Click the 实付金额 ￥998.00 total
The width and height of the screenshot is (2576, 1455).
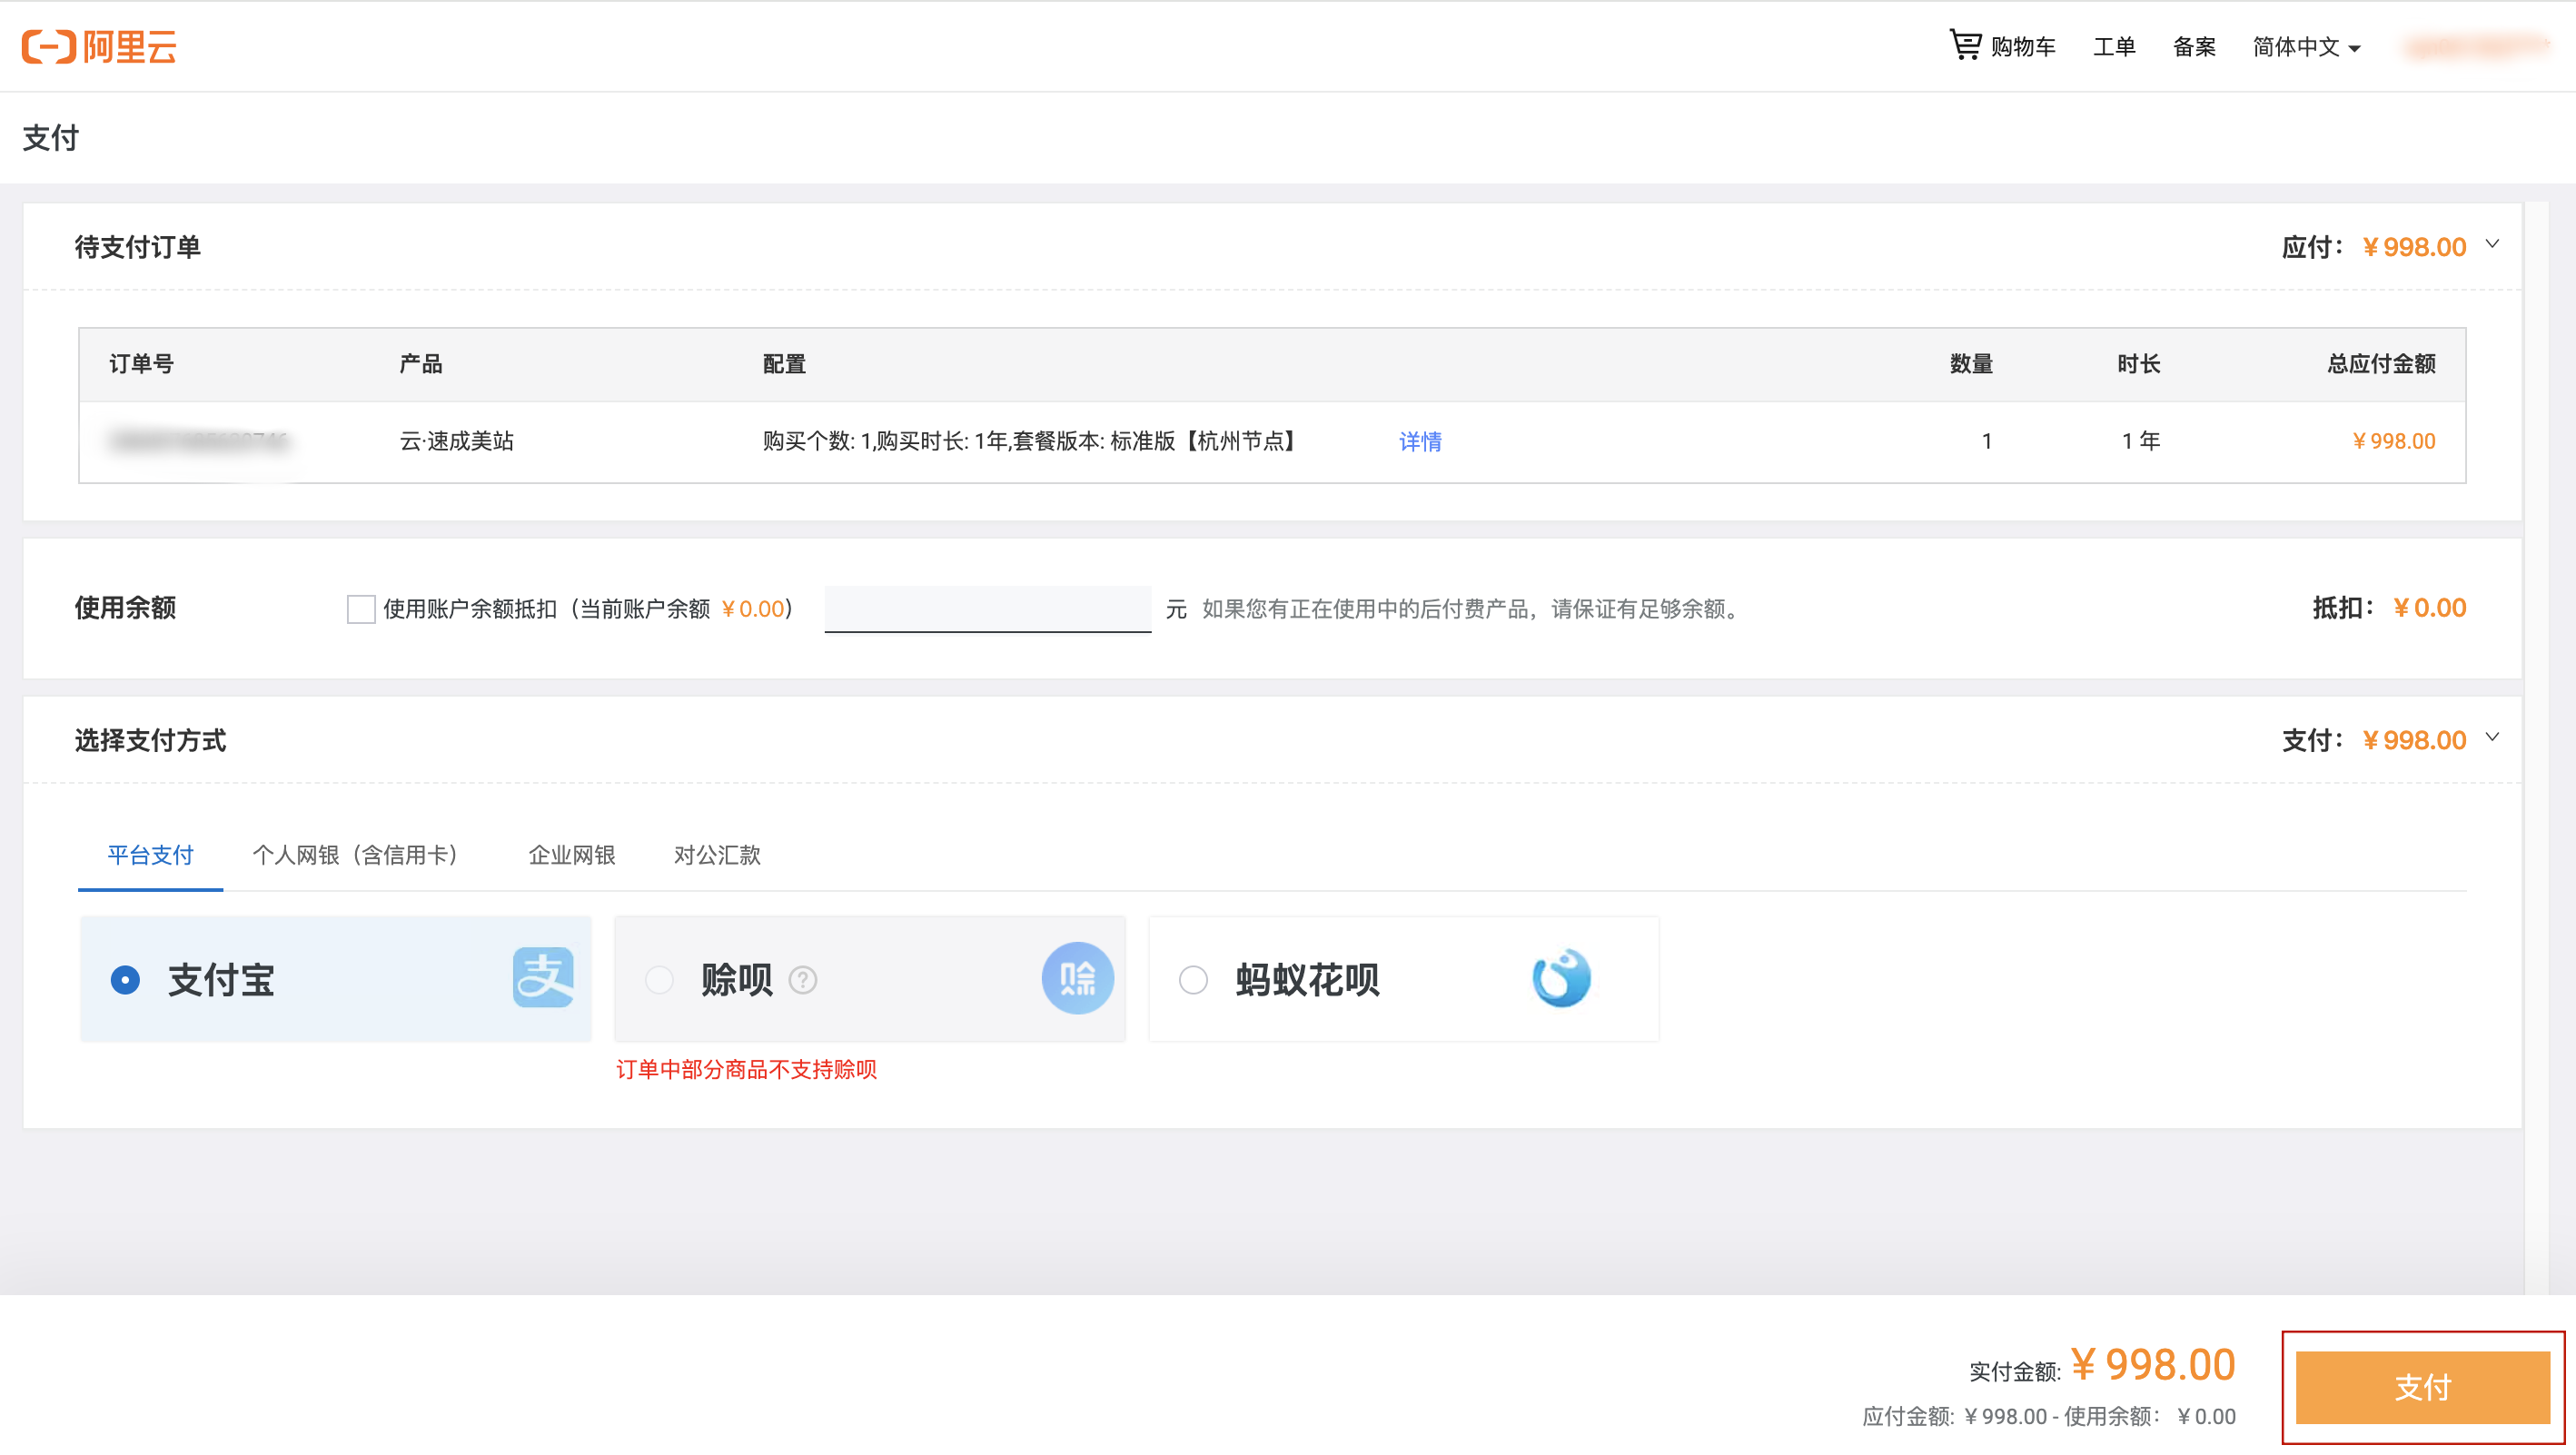pyautogui.click(x=2152, y=1364)
